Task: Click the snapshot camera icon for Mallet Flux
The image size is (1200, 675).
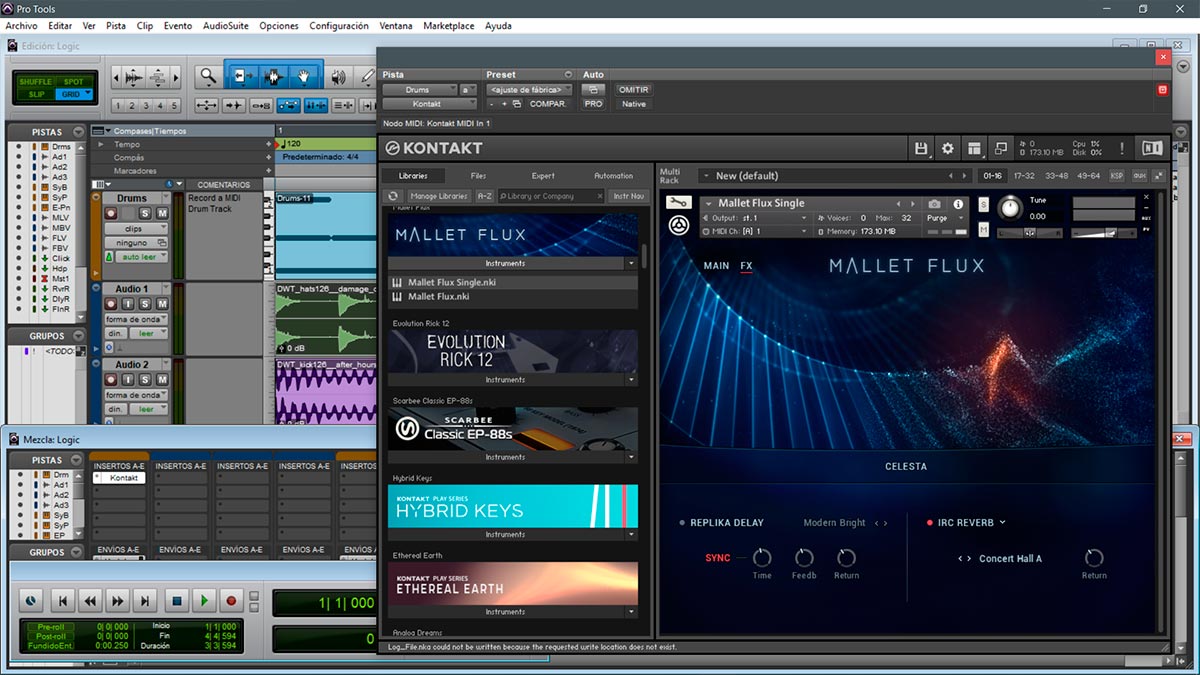Action: pos(934,204)
